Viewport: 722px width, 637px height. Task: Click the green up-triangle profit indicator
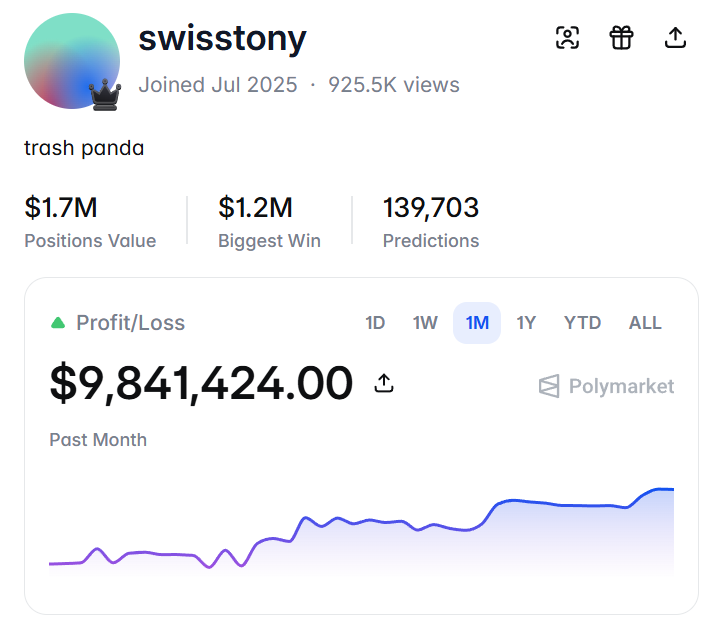(x=58, y=322)
